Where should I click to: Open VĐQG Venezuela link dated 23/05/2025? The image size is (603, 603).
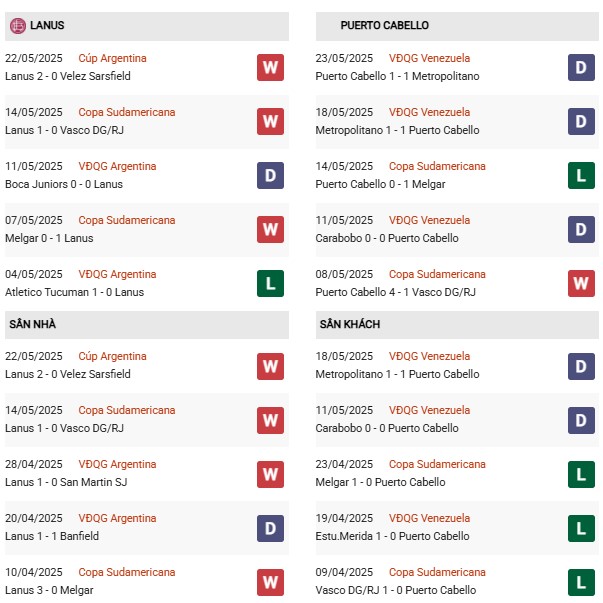[429, 58]
